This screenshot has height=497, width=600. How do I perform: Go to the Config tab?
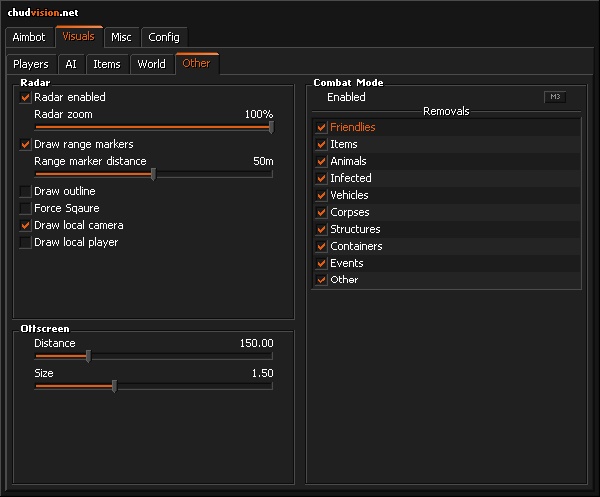(164, 37)
